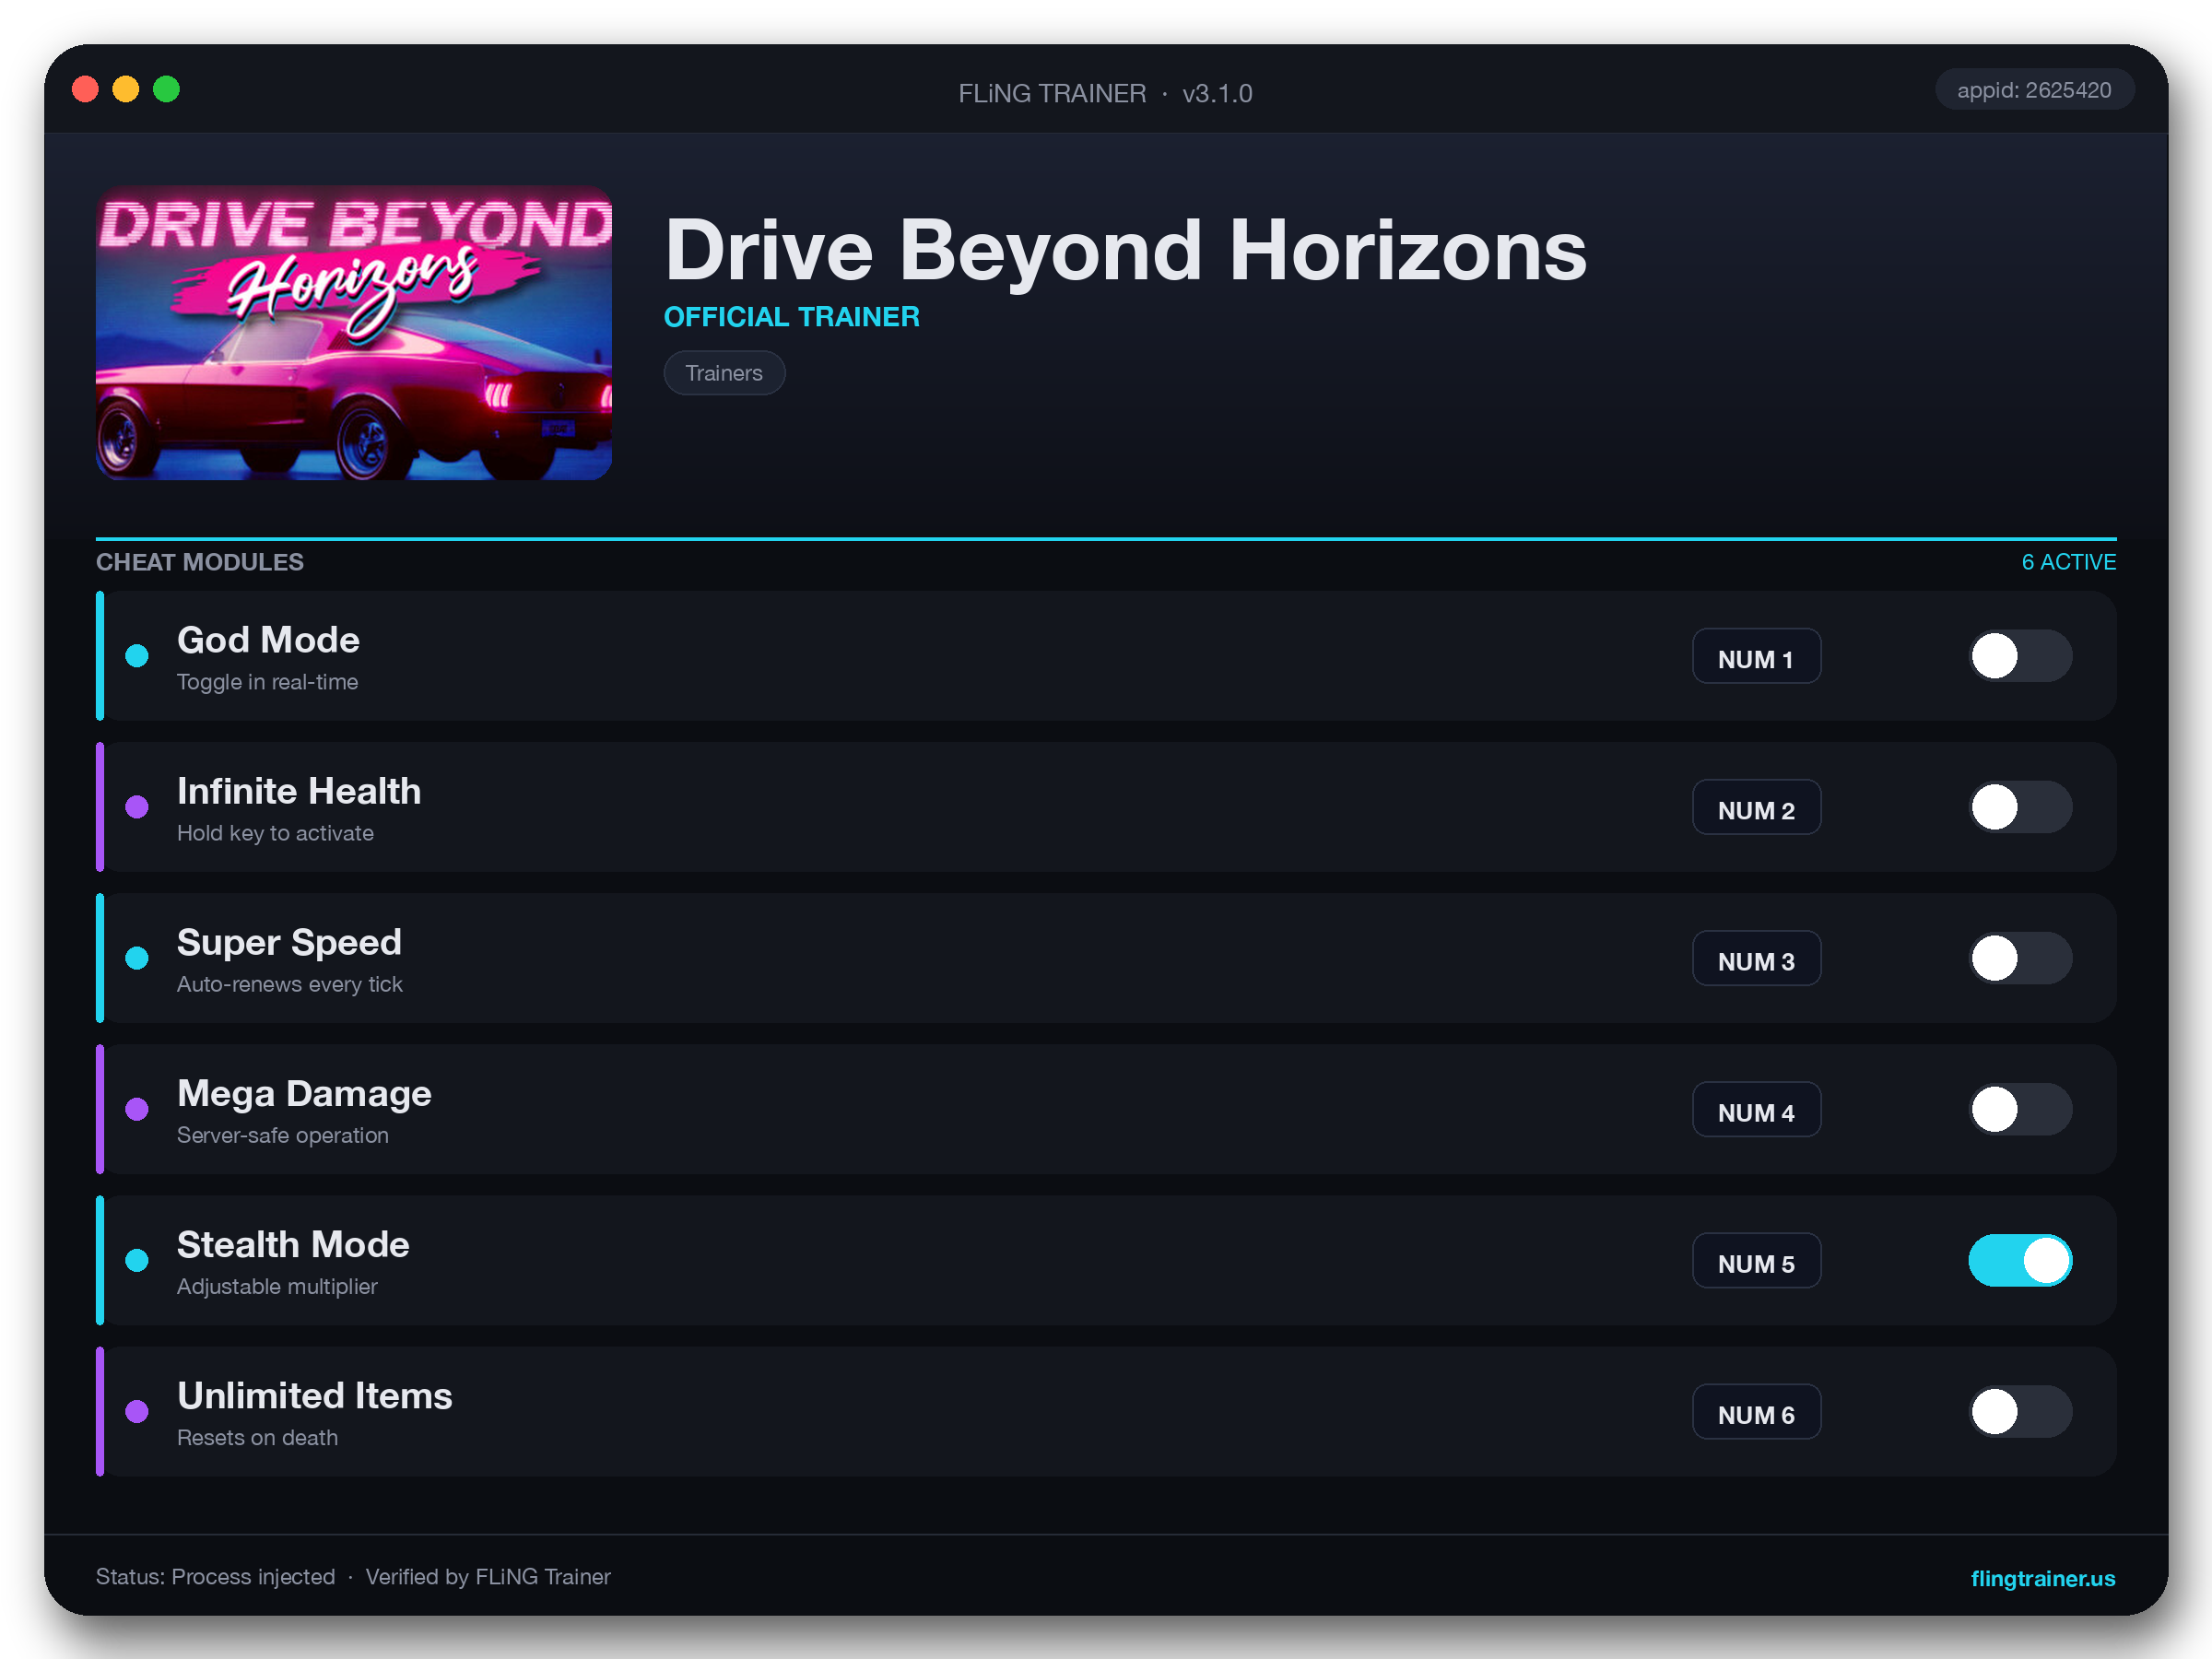Click the CHEAT MODULES section heading
The image size is (2212, 1659).
click(200, 562)
